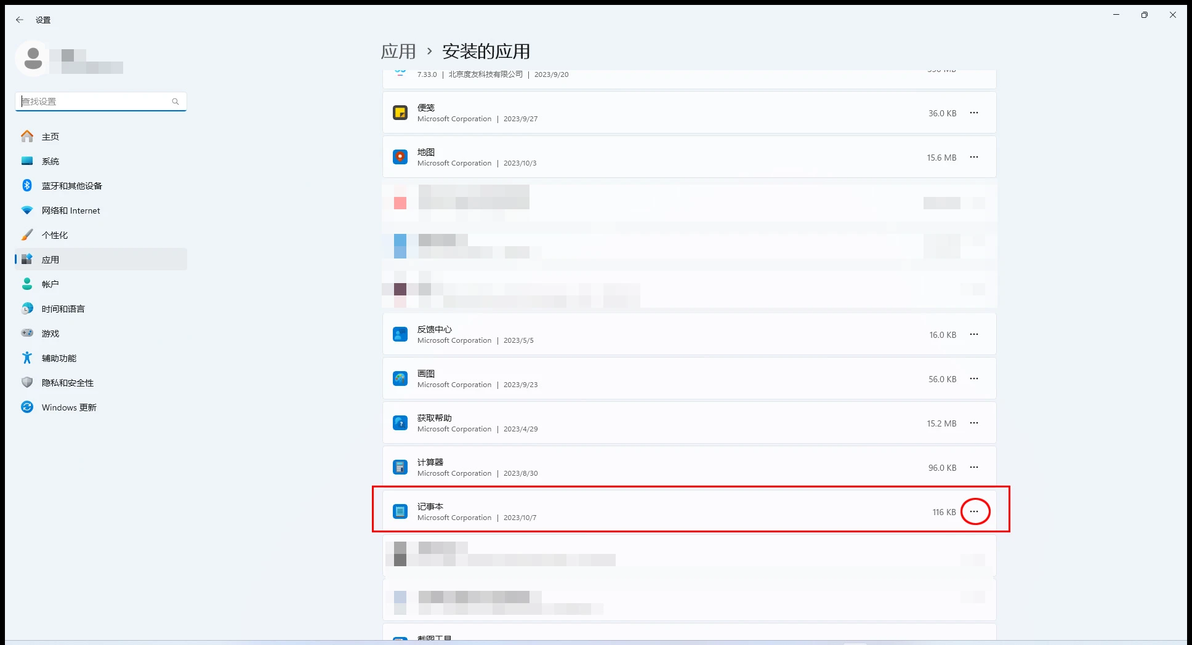The image size is (1192, 645).
Task: Click the 16.0 KB size value
Action: (x=943, y=335)
